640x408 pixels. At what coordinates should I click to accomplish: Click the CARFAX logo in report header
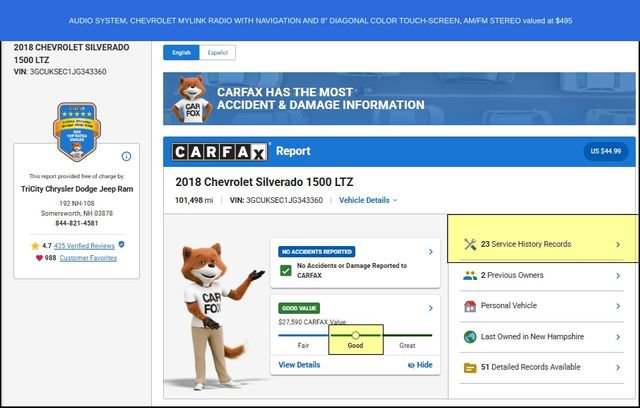219,152
